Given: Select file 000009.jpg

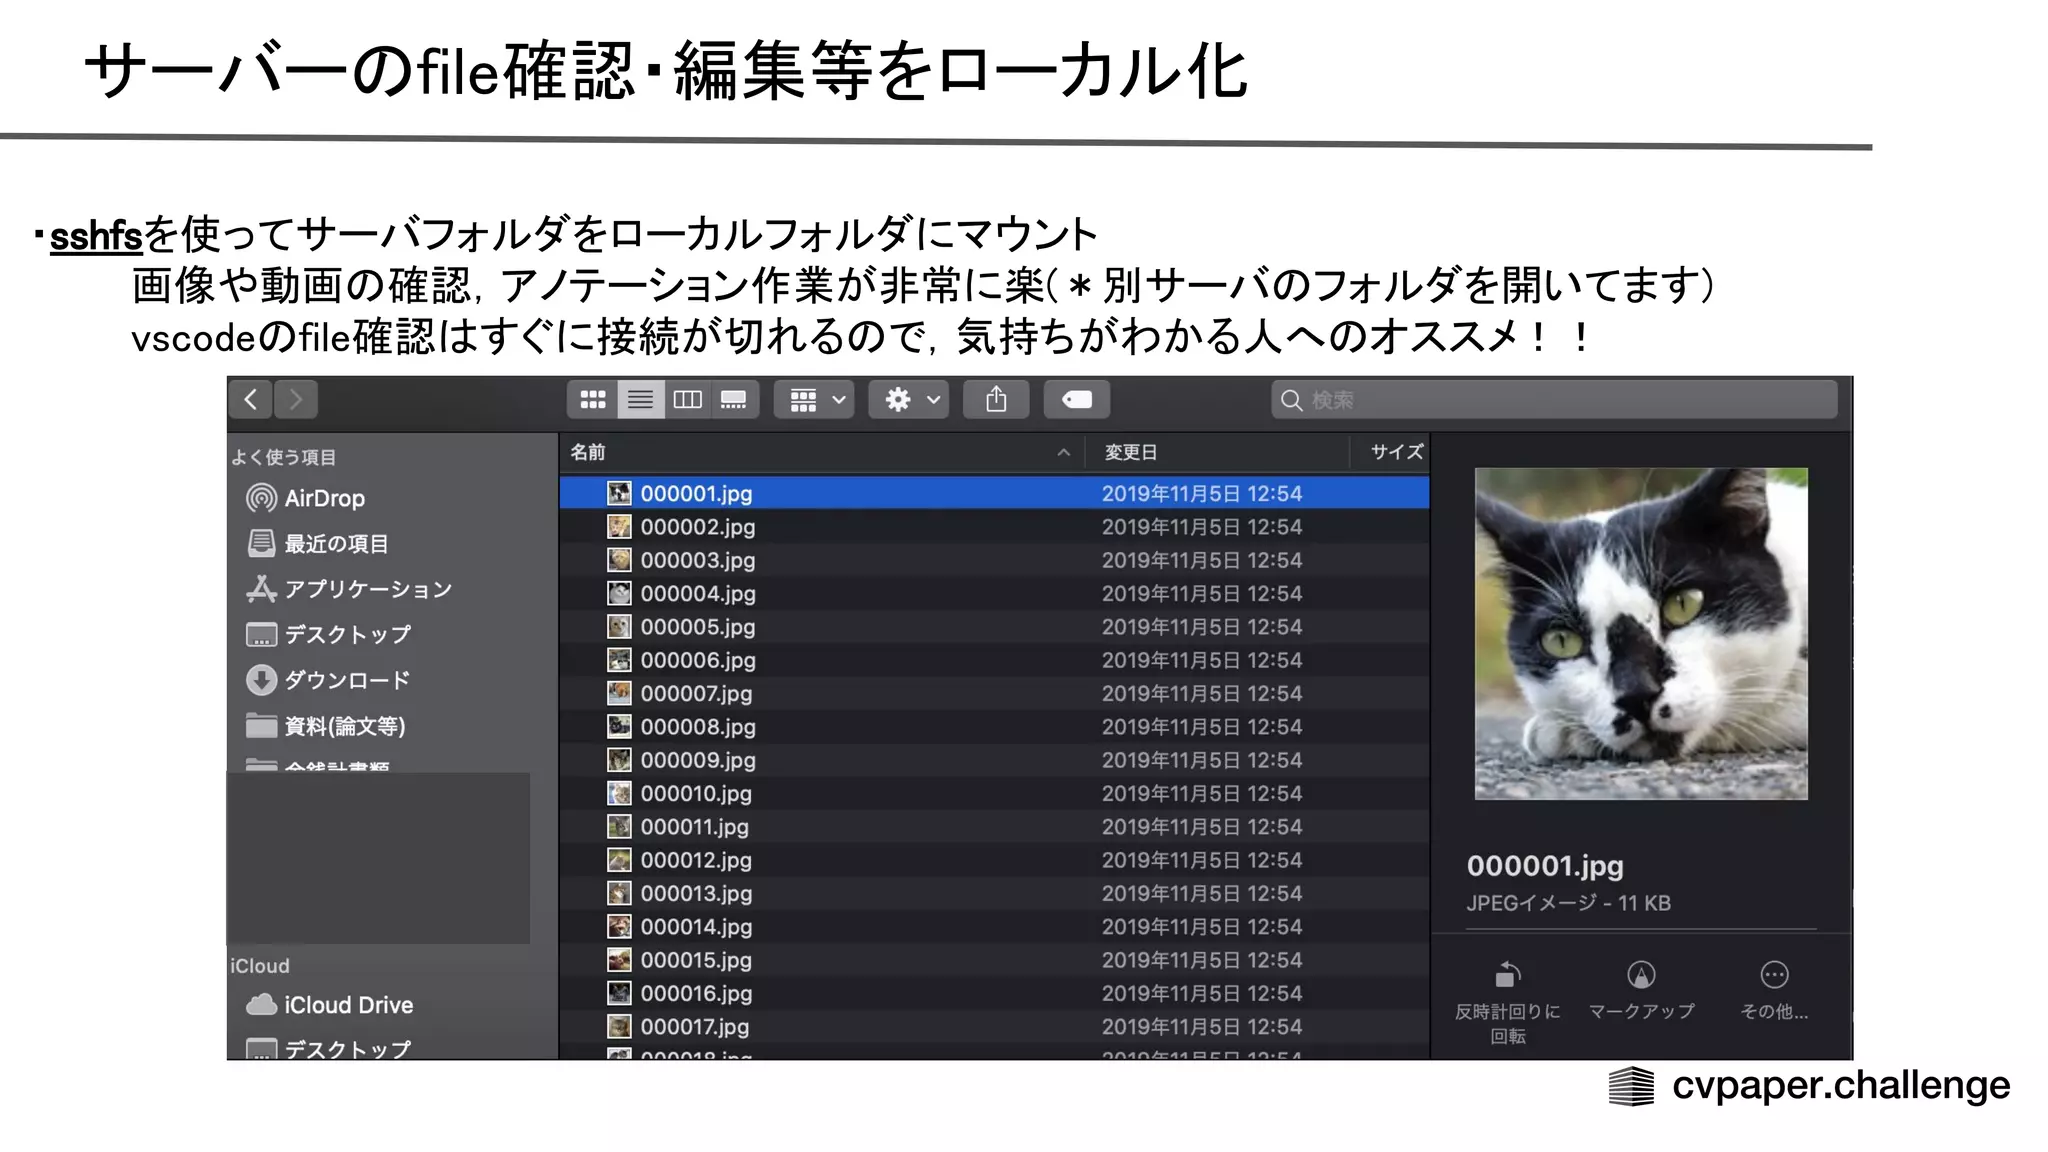Looking at the screenshot, I should (x=994, y=760).
